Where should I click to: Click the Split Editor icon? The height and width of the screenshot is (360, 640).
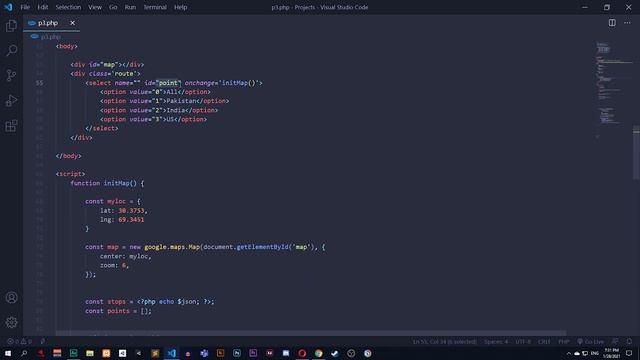point(612,23)
